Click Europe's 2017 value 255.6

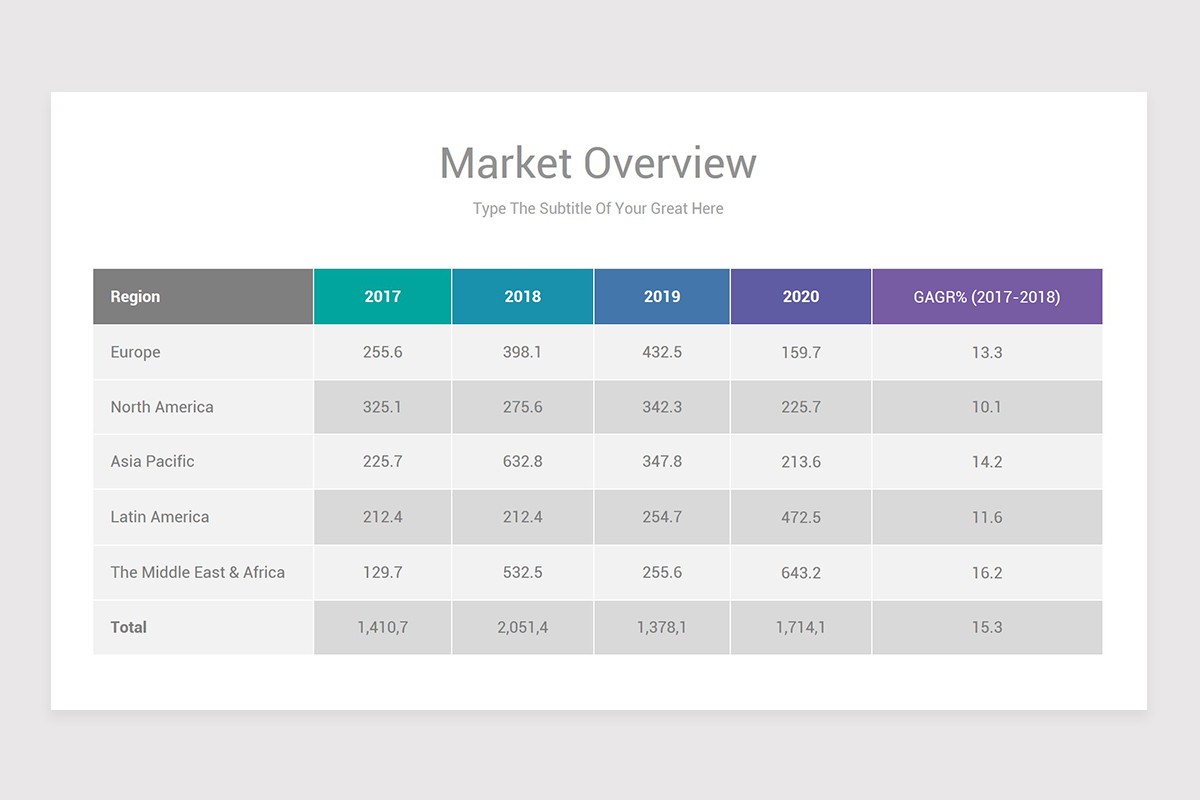[x=382, y=352]
